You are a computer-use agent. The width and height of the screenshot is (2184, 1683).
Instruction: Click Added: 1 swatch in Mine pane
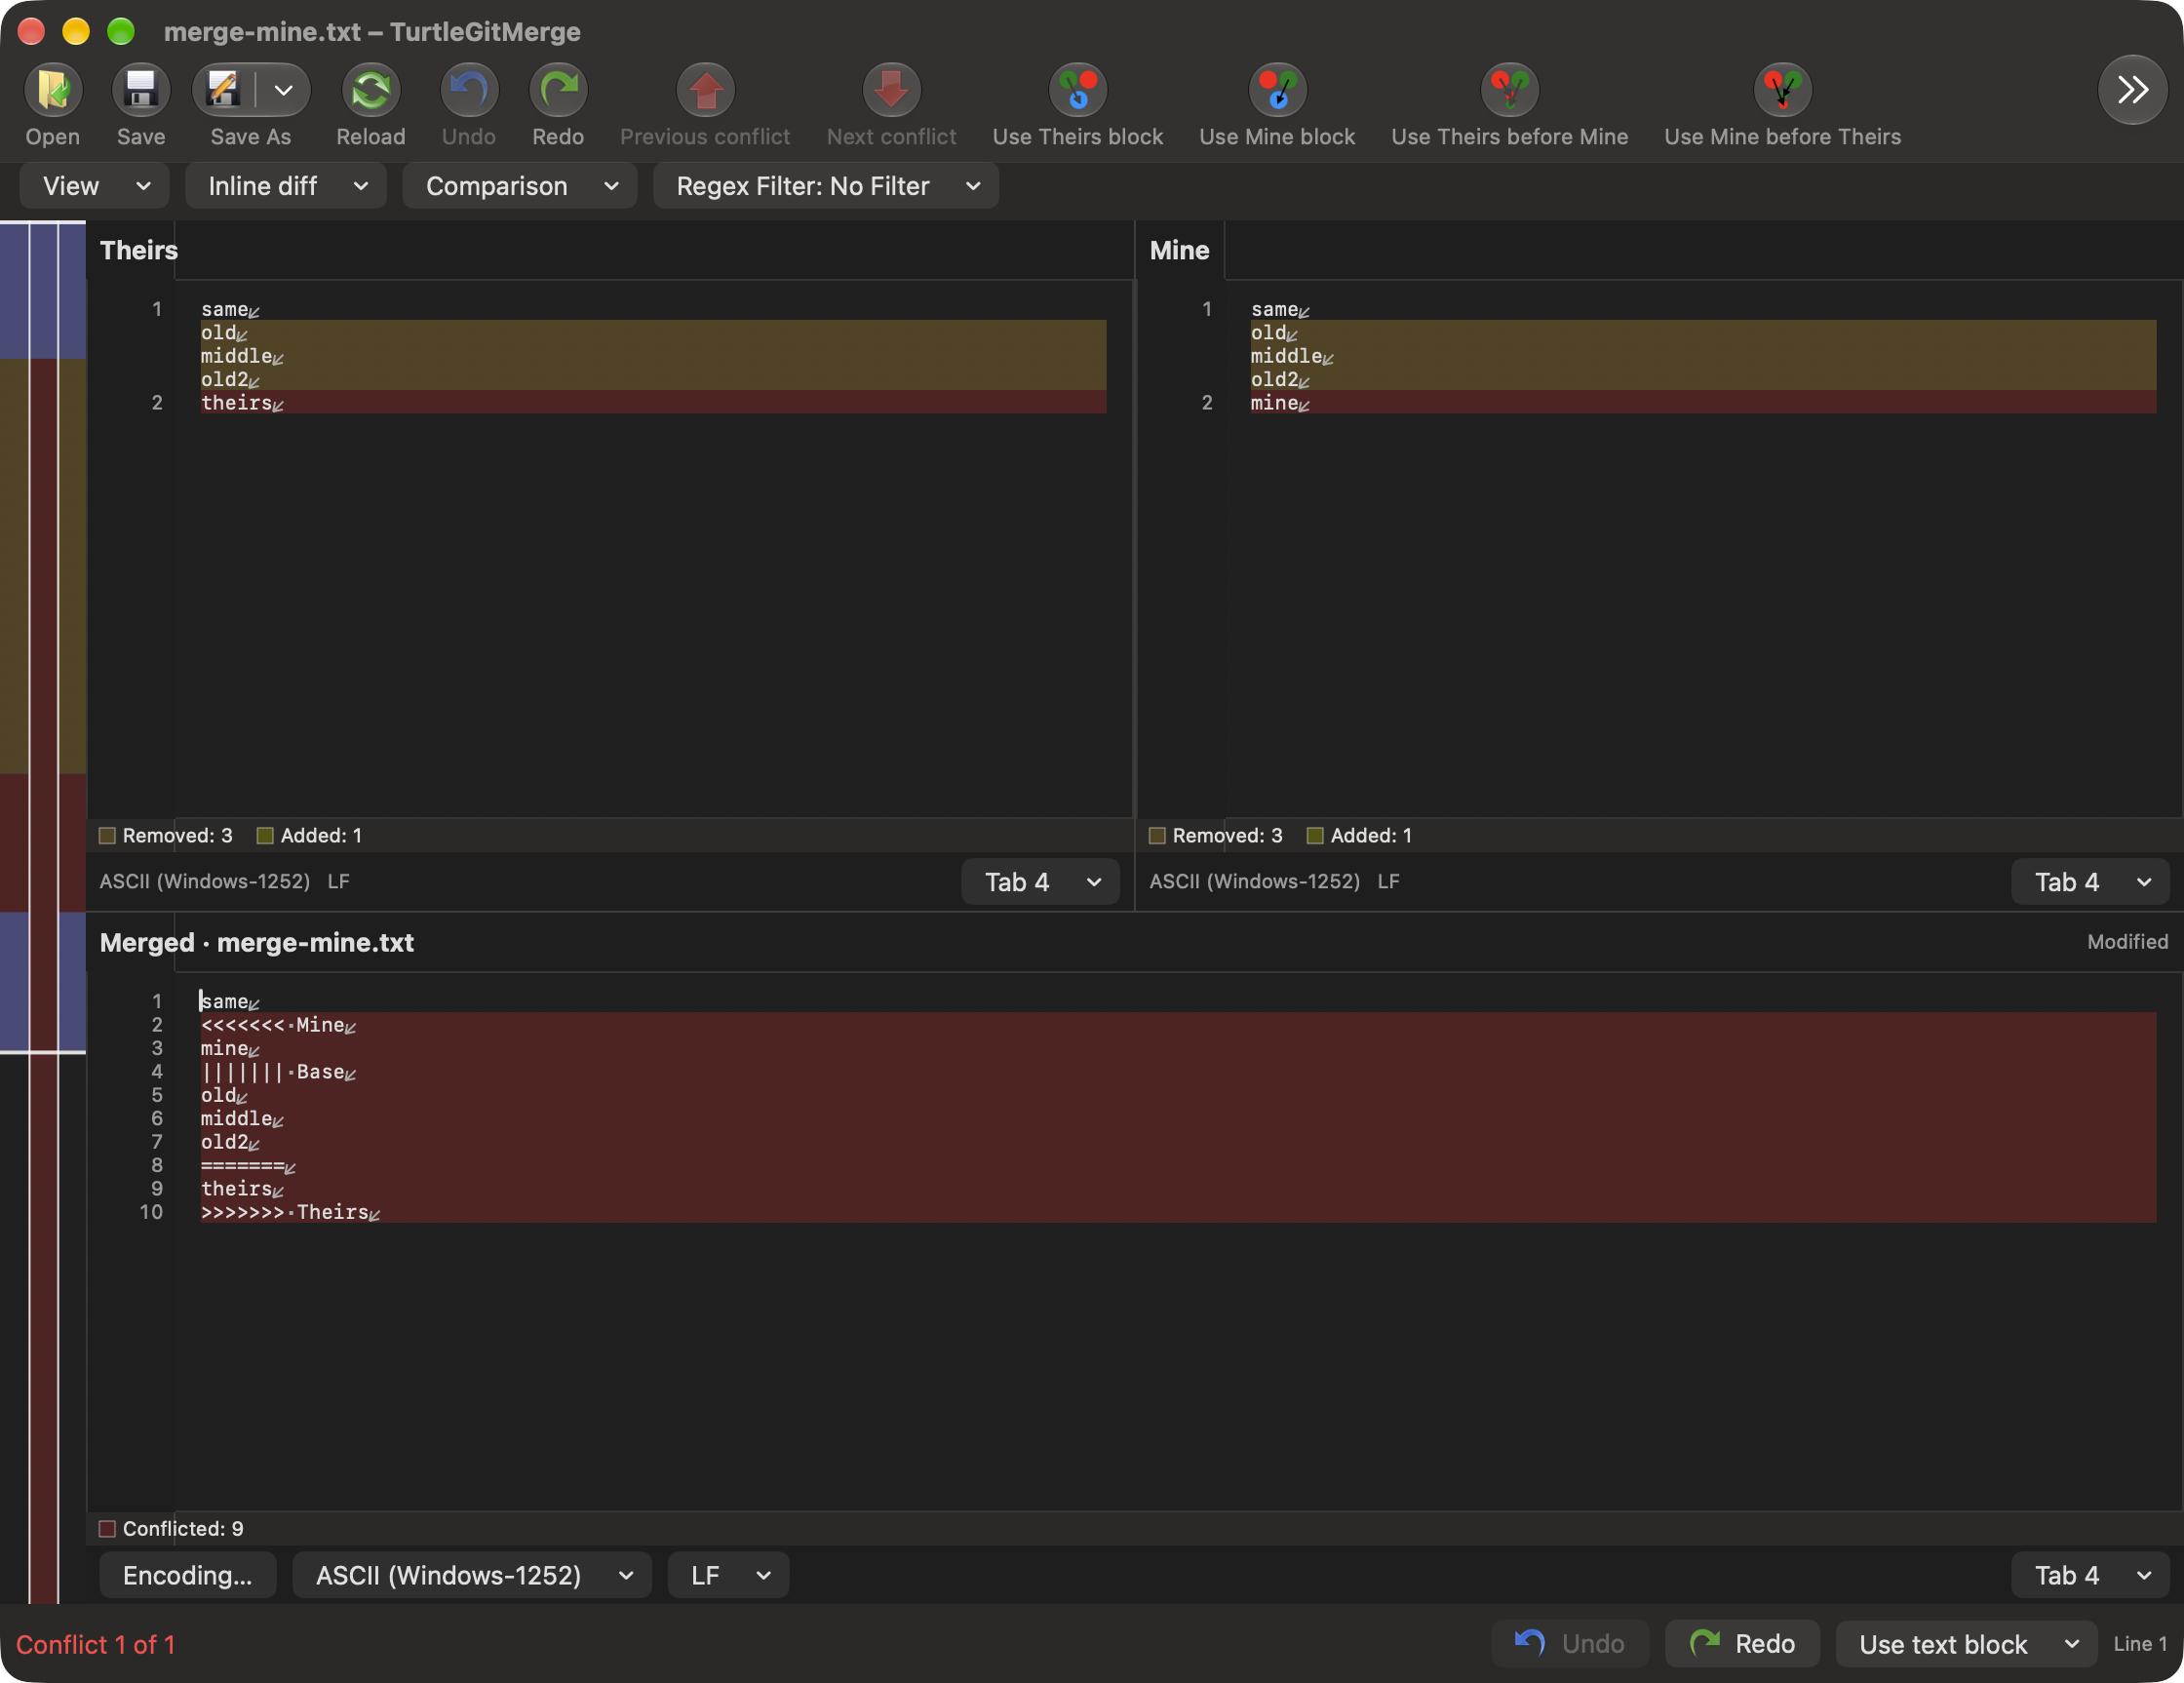coord(1315,836)
